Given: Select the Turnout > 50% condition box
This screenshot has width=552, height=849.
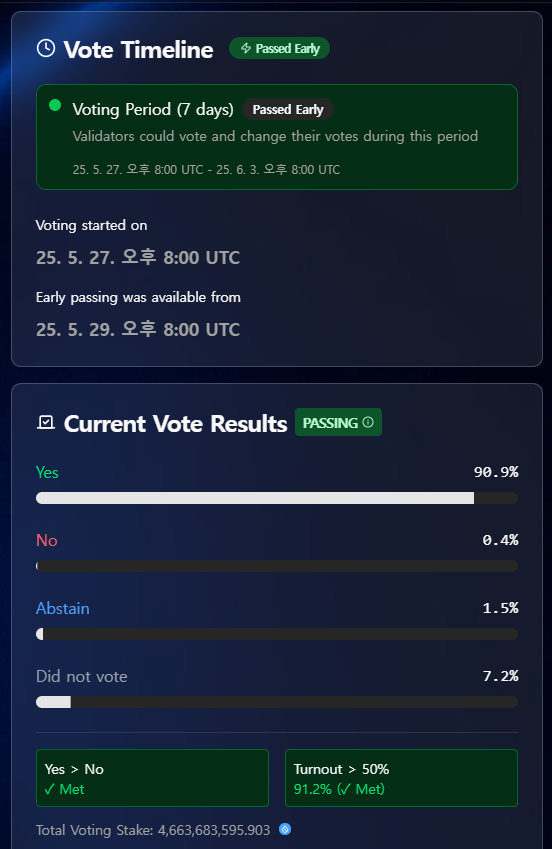Looking at the screenshot, I should coord(401,778).
